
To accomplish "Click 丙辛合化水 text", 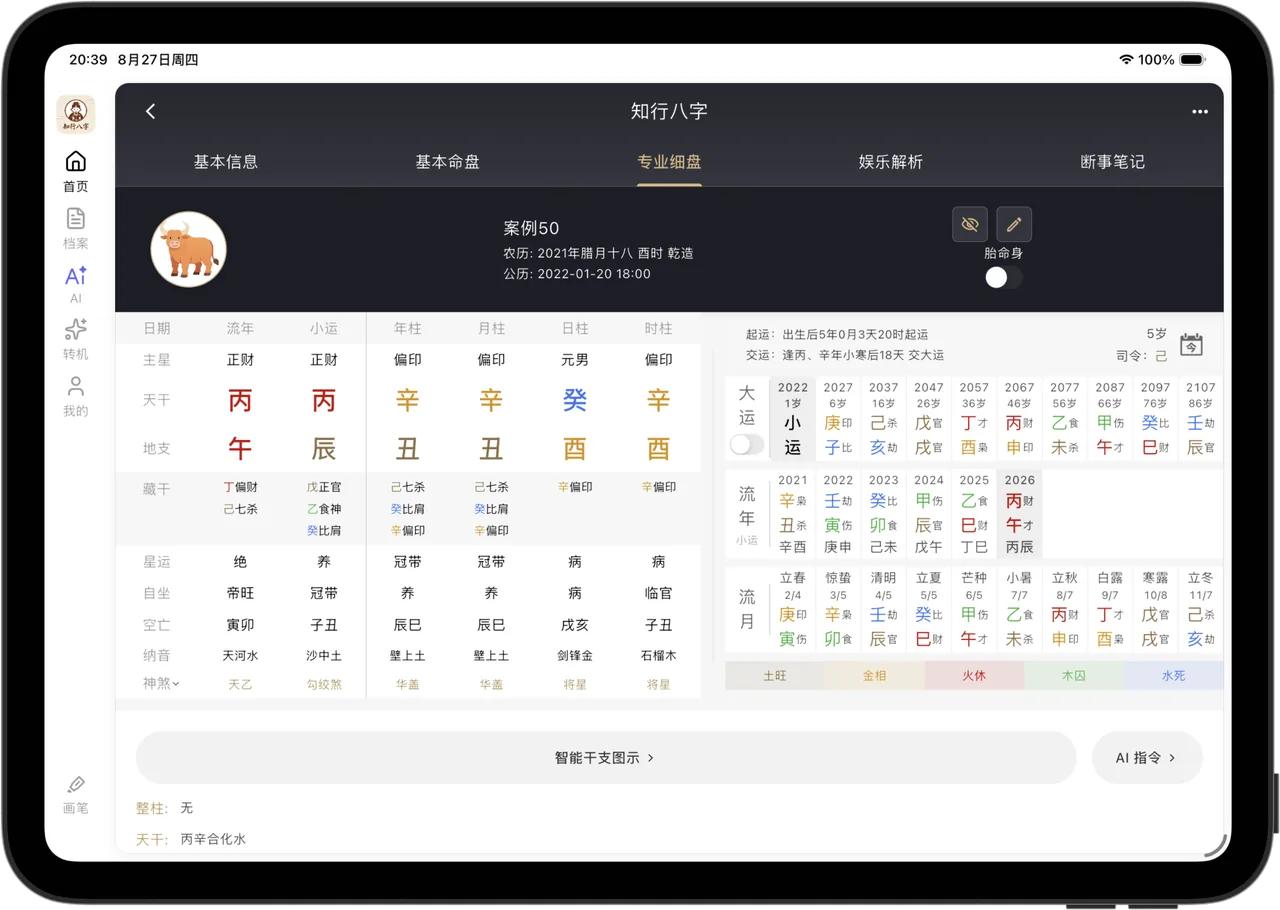I will point(213,839).
